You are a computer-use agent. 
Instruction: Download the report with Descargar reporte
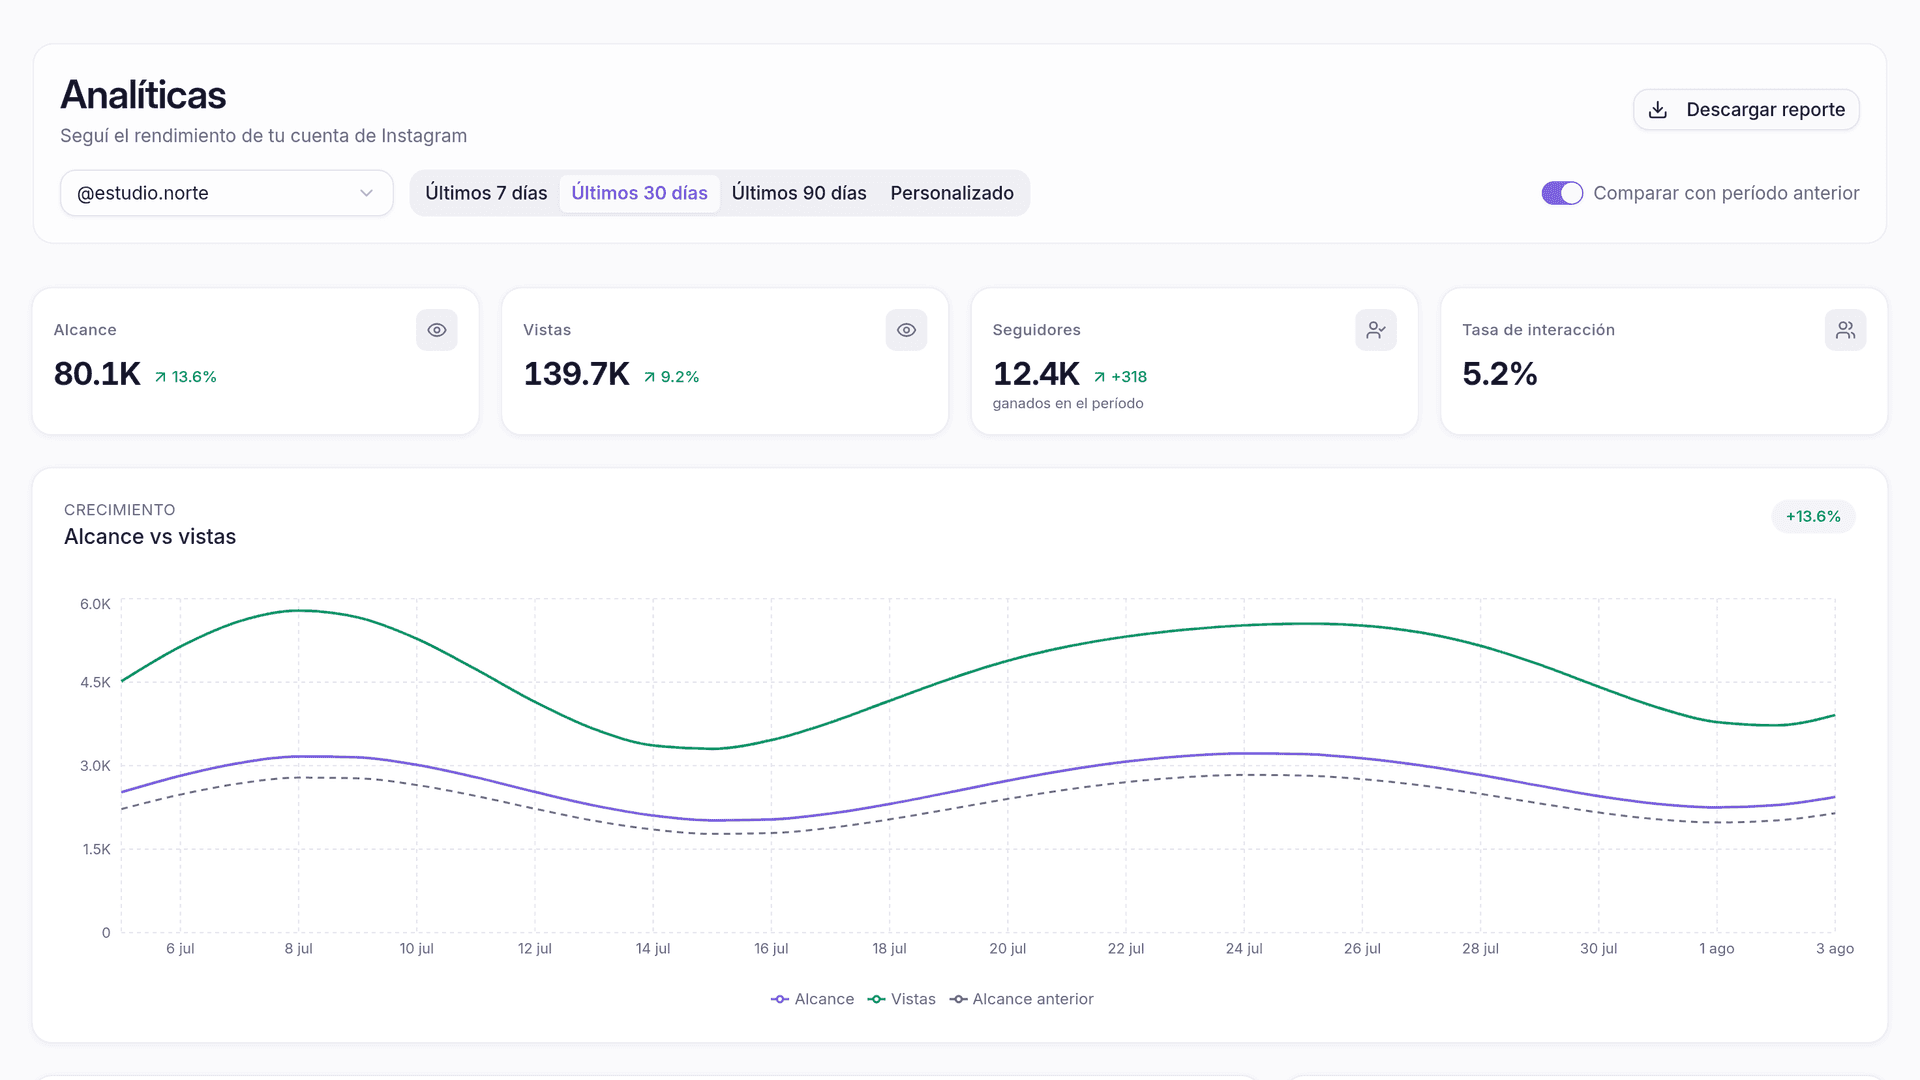click(x=1746, y=110)
